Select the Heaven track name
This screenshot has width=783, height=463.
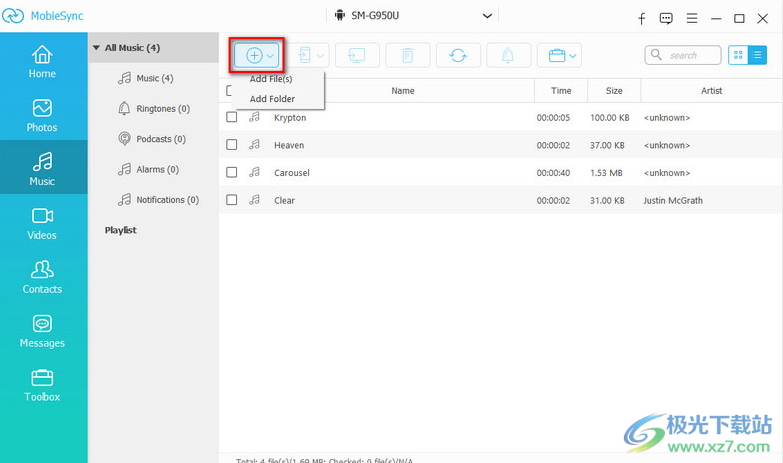289,145
